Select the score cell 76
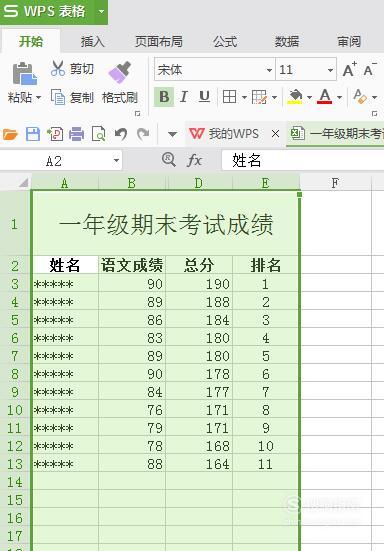The image size is (384, 551). (132, 410)
